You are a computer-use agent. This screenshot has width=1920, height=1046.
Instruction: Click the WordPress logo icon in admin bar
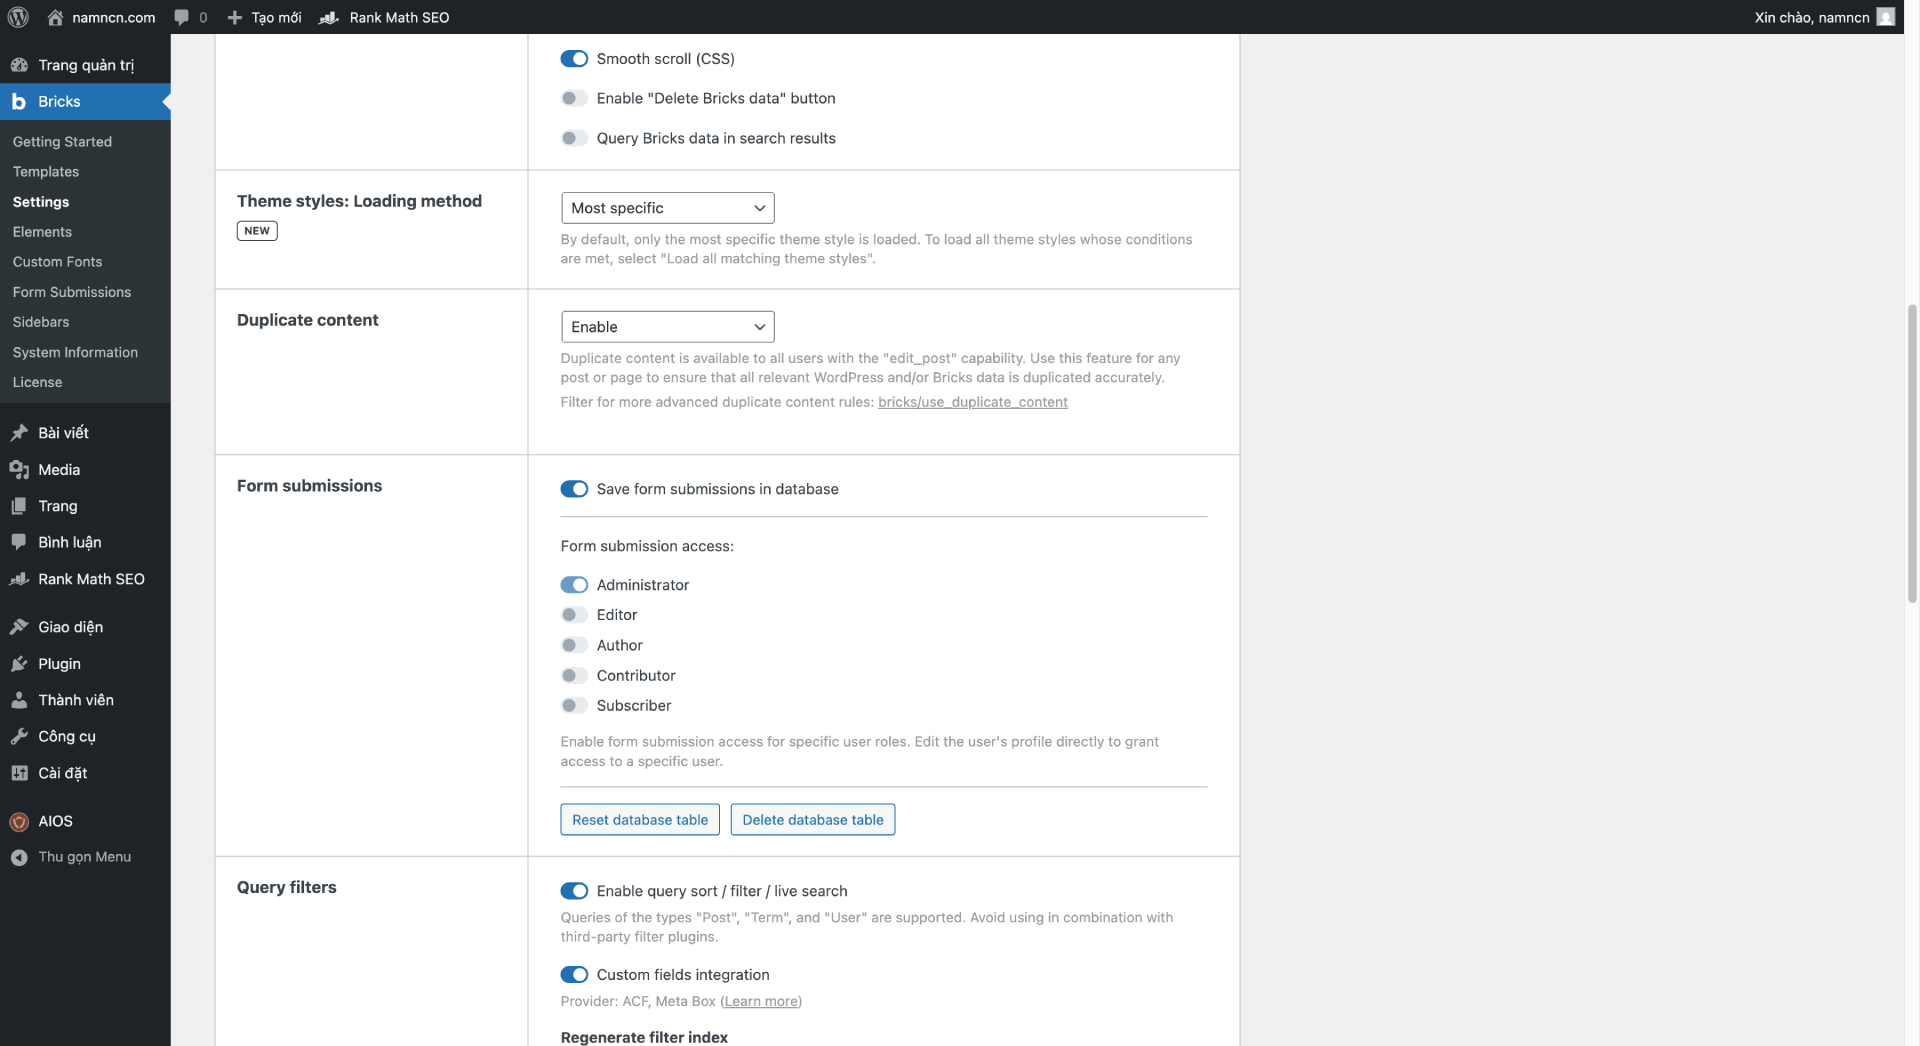coord(18,17)
